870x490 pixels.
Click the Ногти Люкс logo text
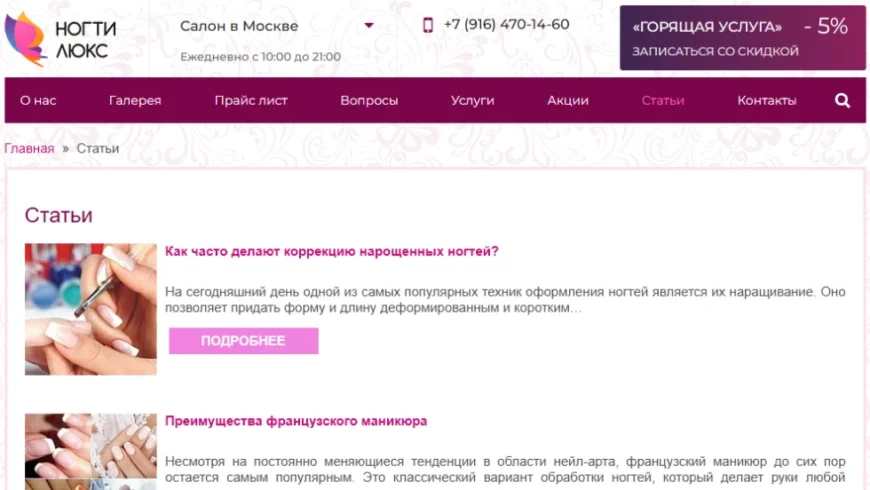(85, 39)
